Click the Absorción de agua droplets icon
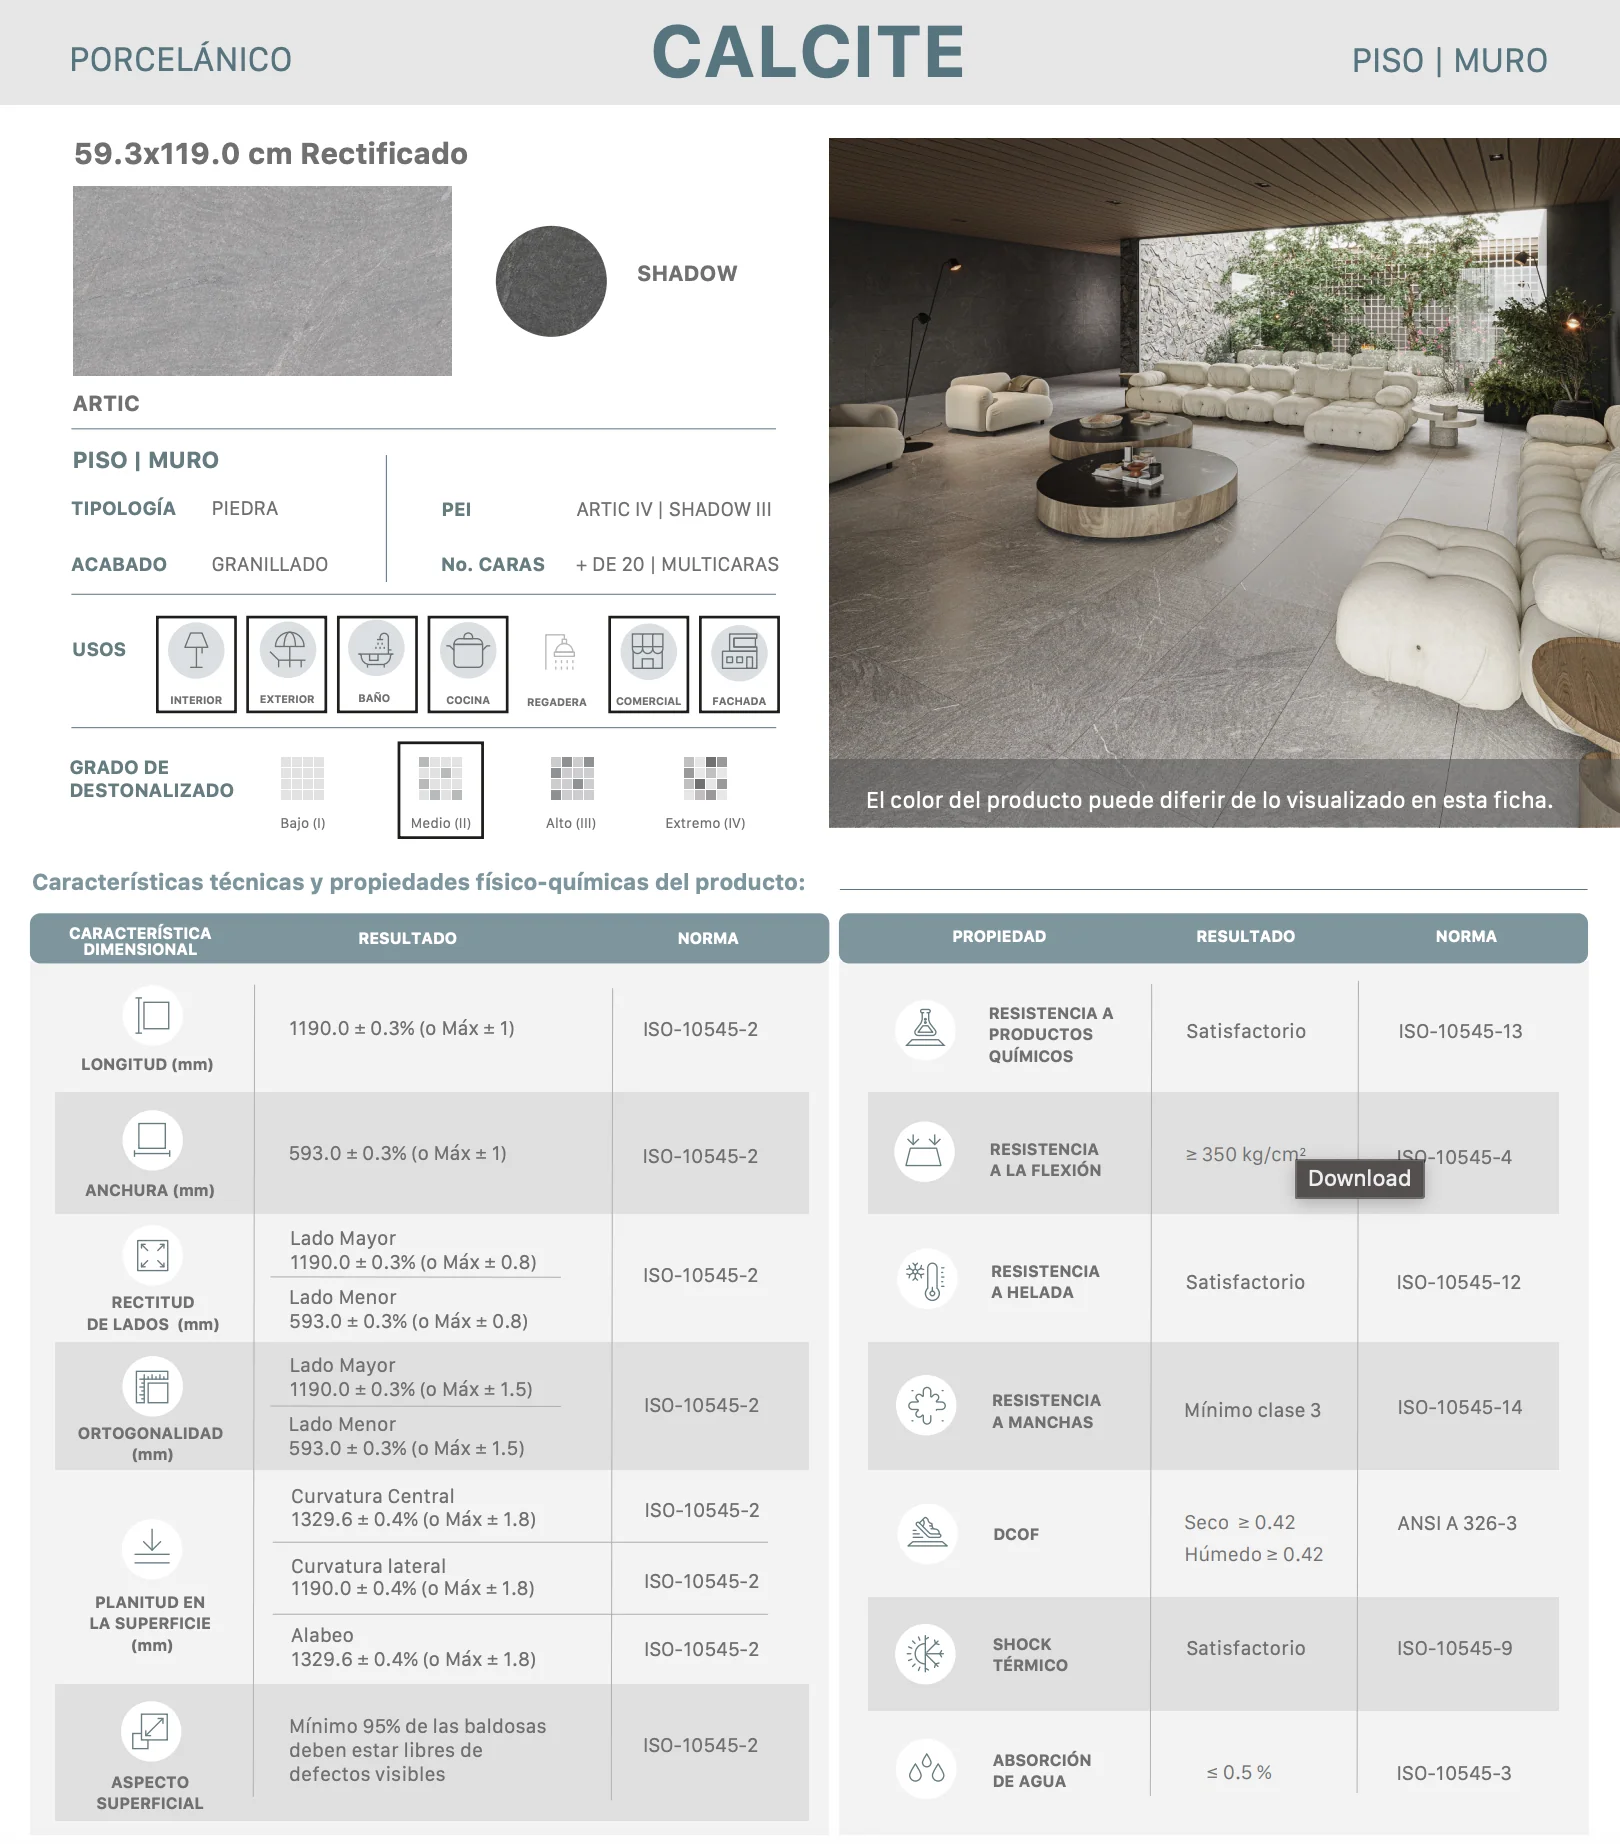The width and height of the screenshot is (1620, 1844). 926,1769
